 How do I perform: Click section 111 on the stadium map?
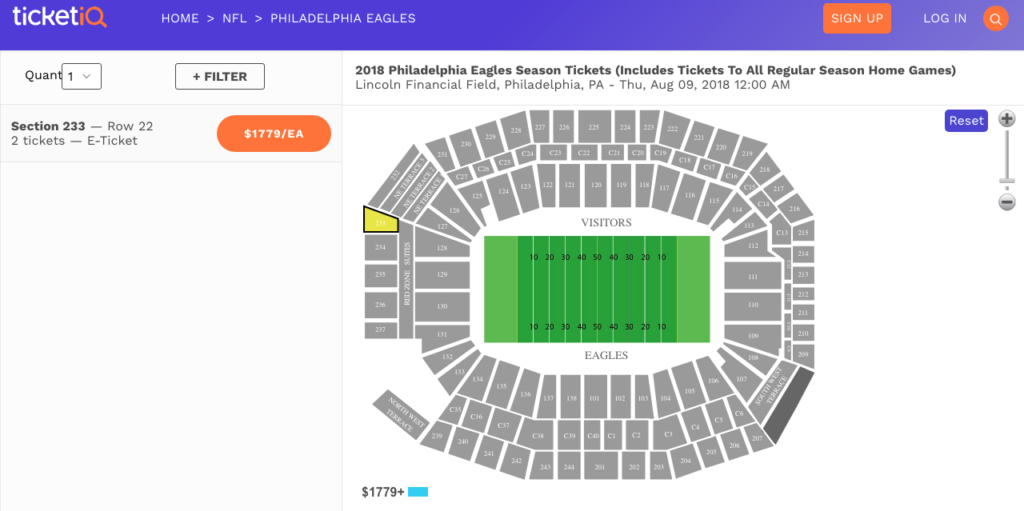click(752, 276)
